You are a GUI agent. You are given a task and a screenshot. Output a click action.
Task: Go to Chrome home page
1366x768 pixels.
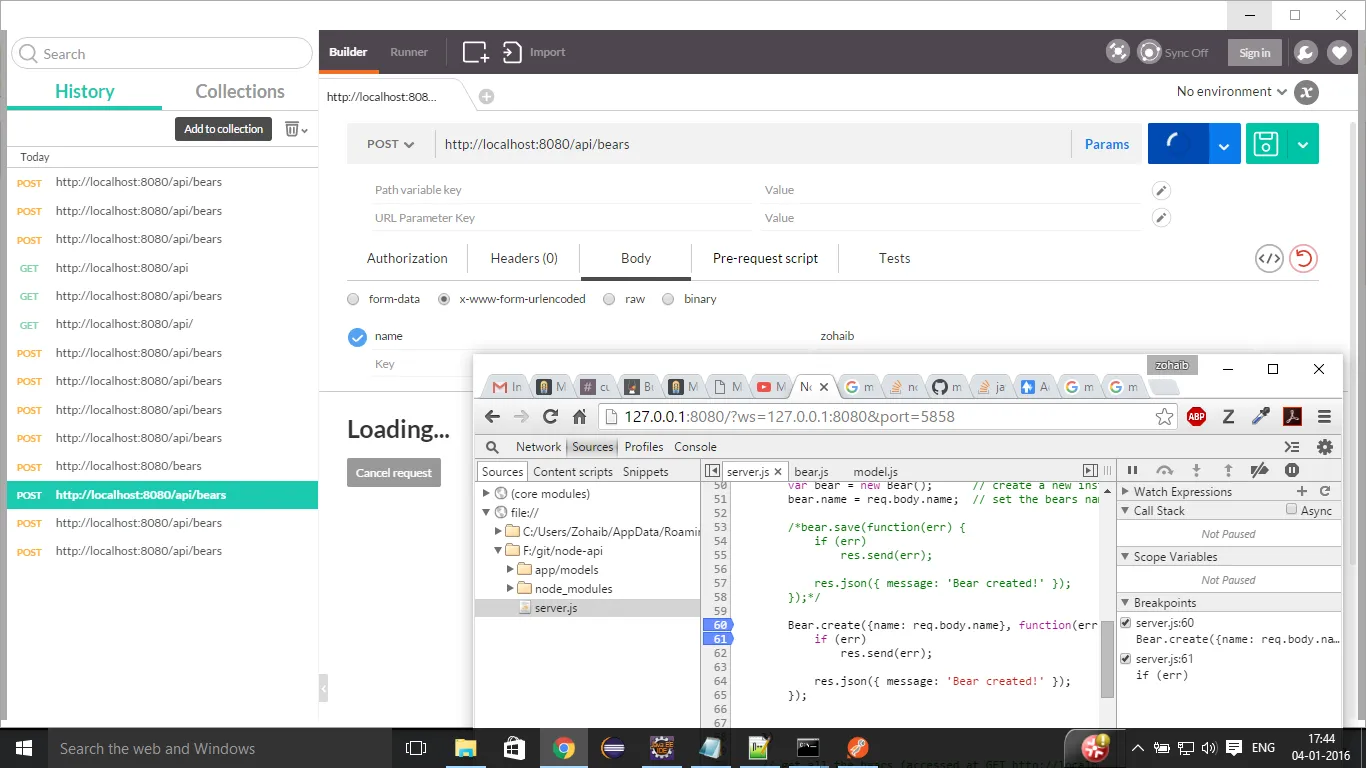(x=580, y=417)
